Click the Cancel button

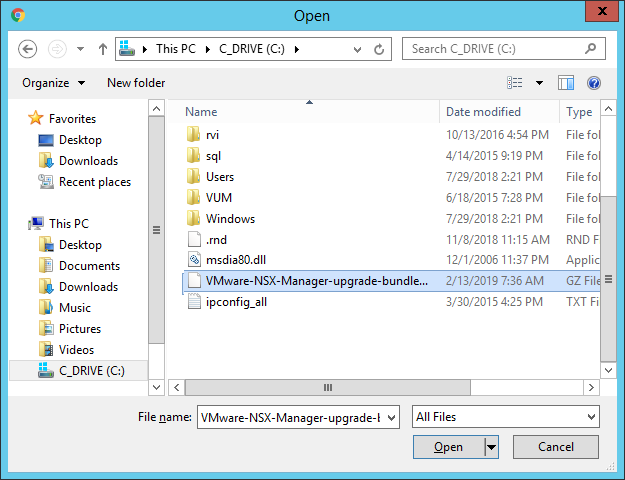coord(556,447)
